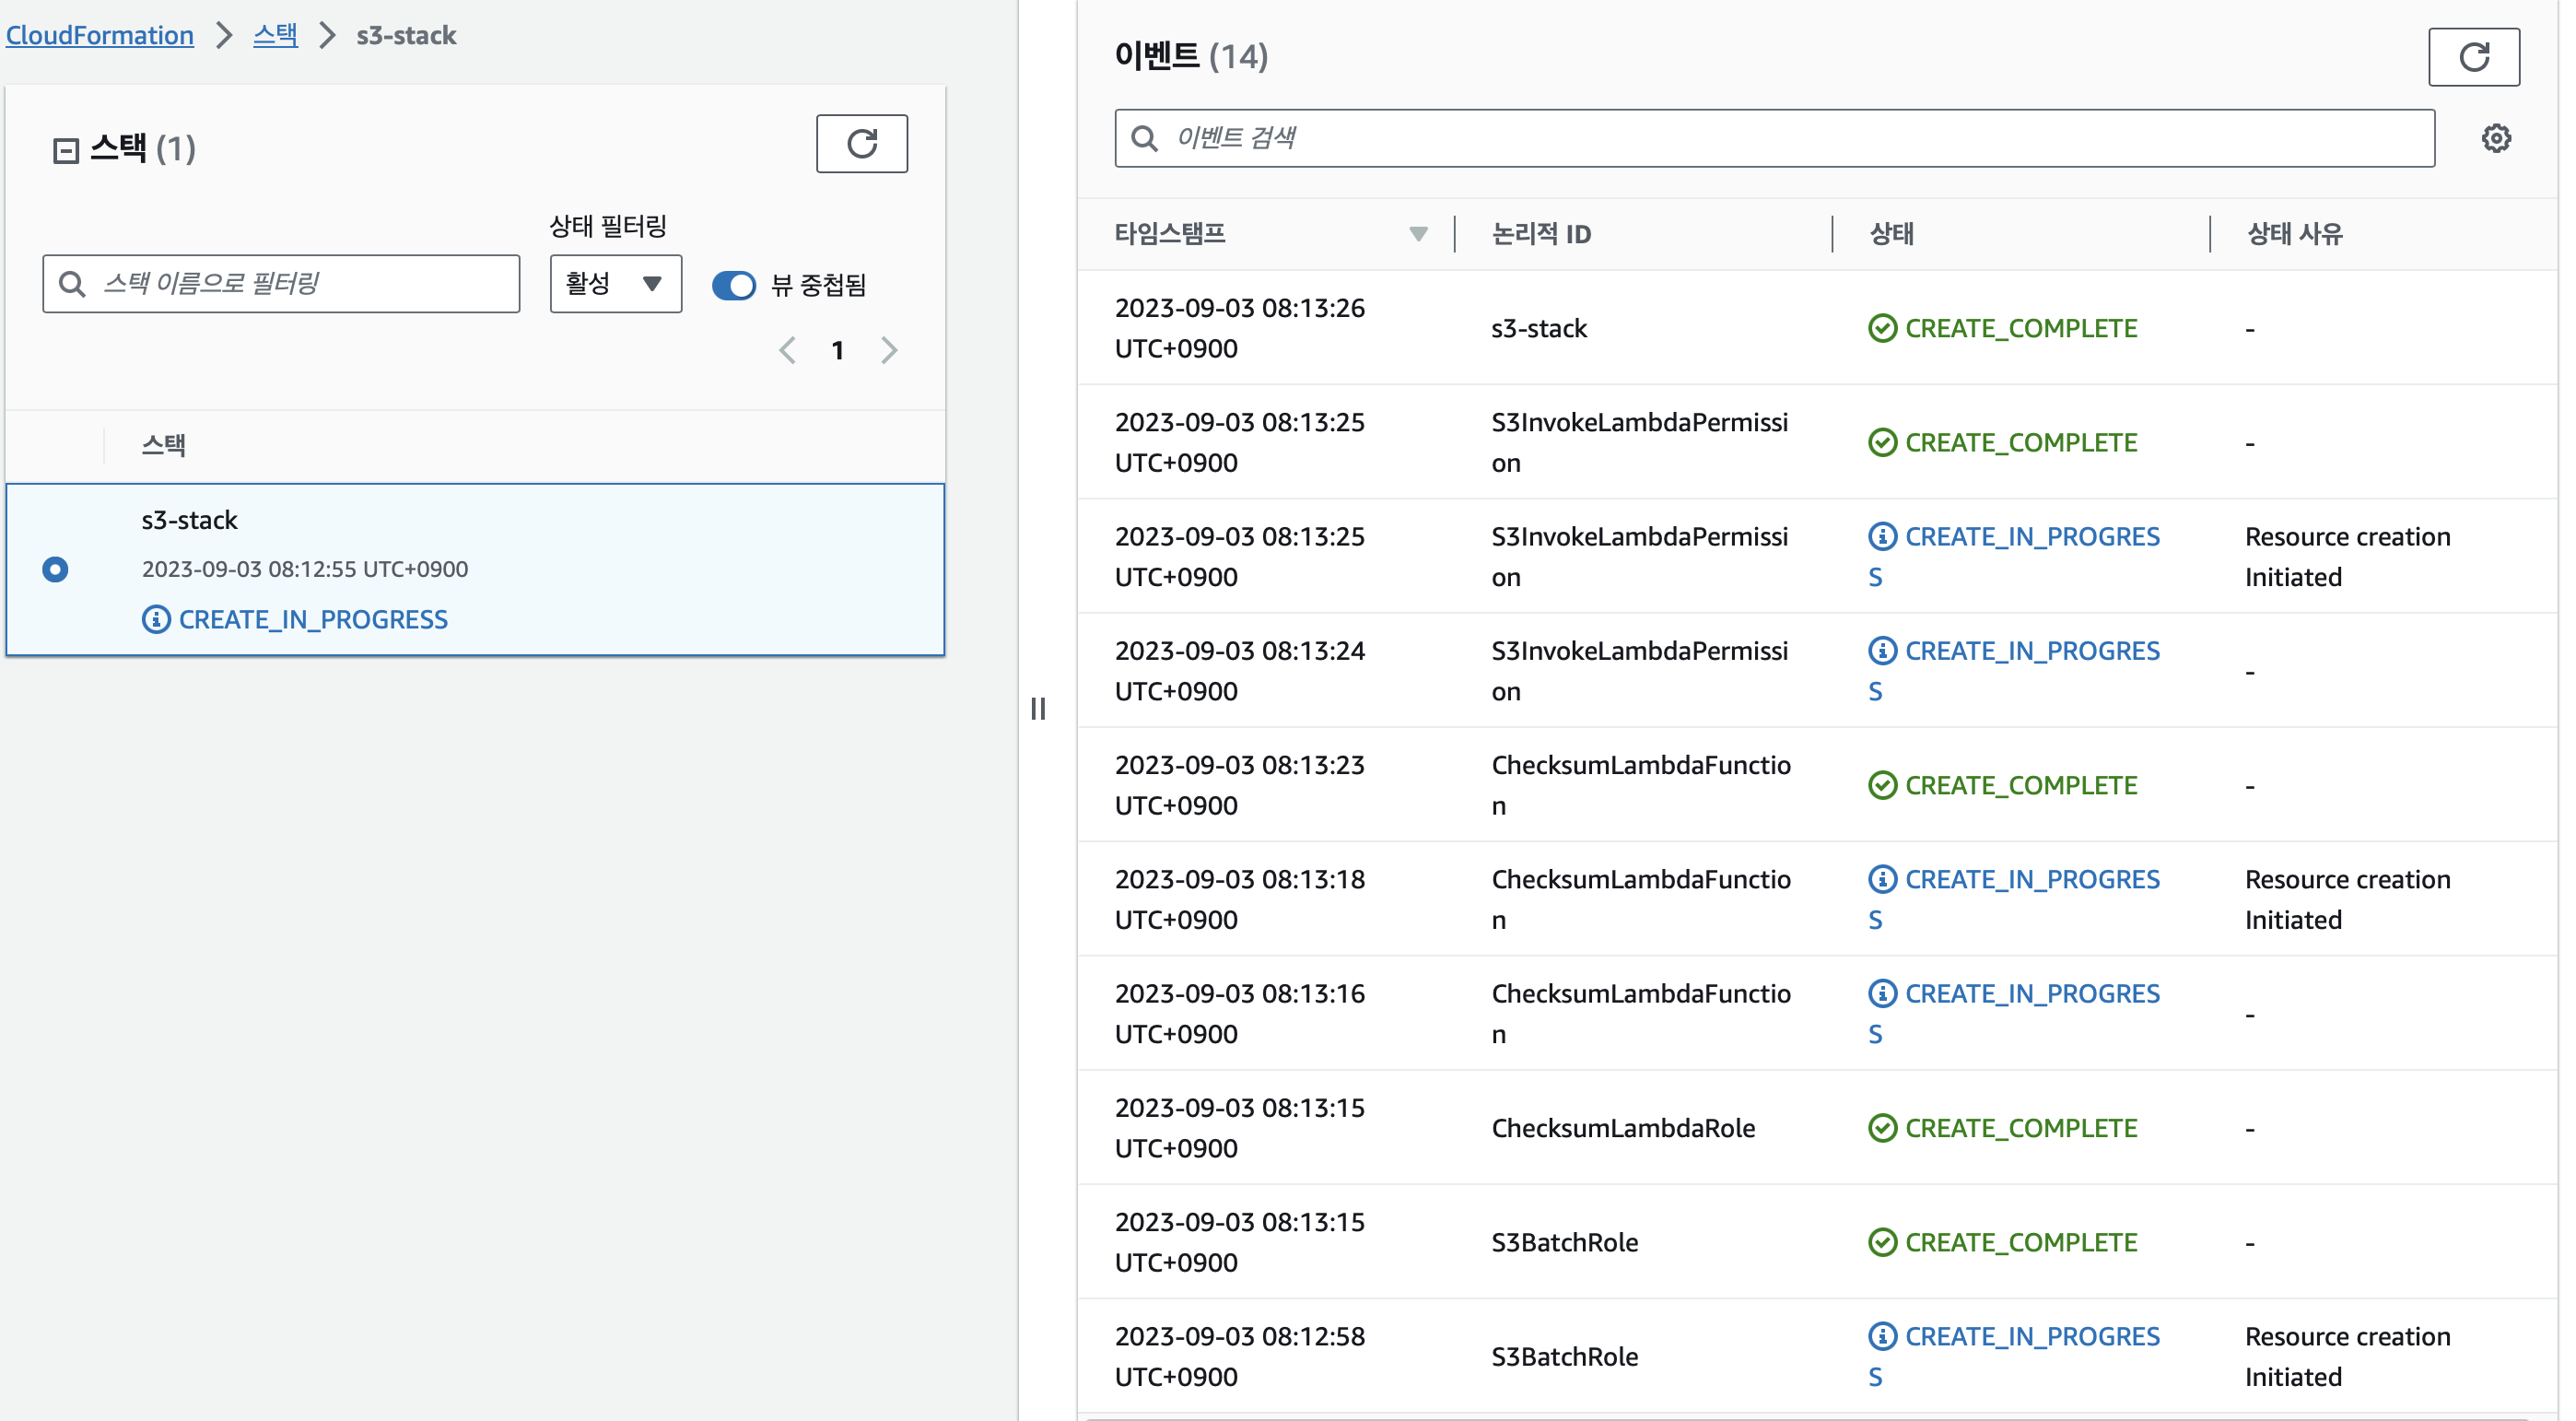The image size is (2576, 1421).
Task: Open events table settings gear
Action: pos(2495,138)
